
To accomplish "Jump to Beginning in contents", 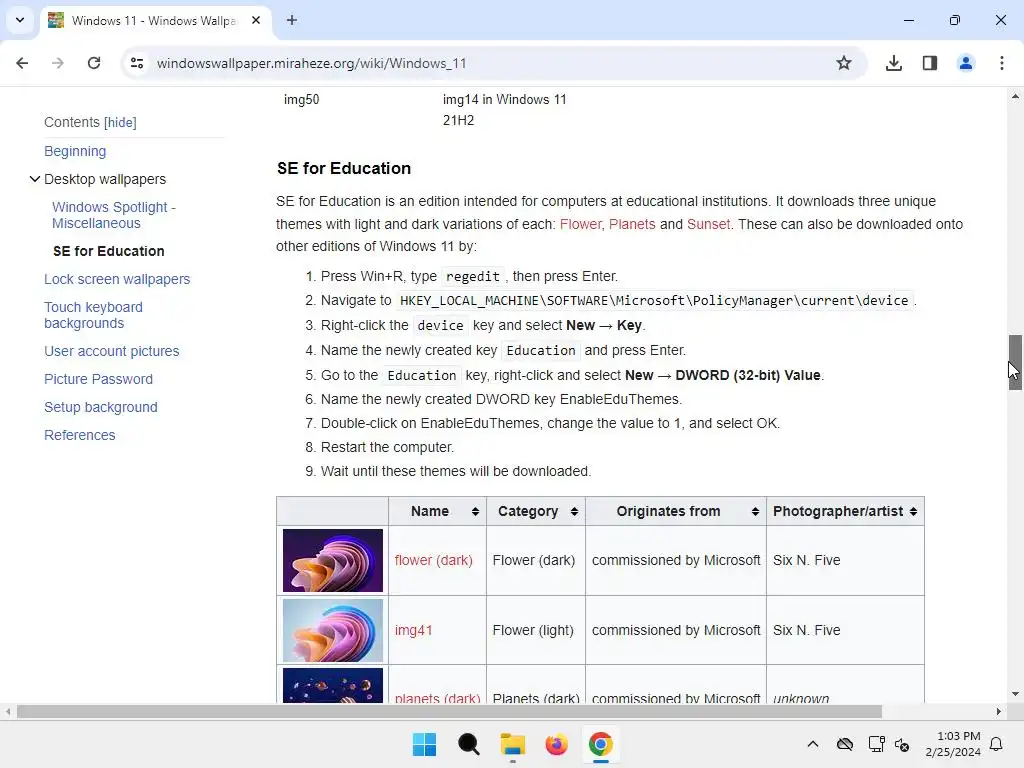I will 75,151.
